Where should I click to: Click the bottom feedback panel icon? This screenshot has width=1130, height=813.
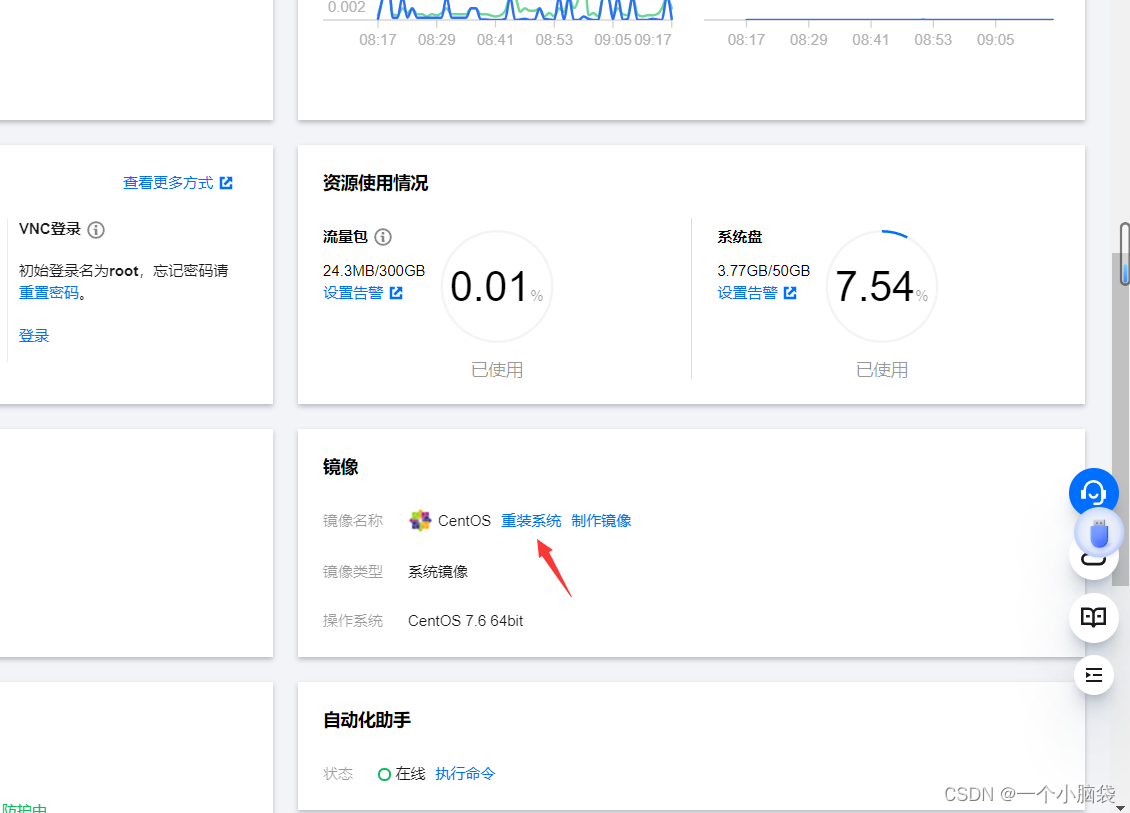click(1093, 675)
